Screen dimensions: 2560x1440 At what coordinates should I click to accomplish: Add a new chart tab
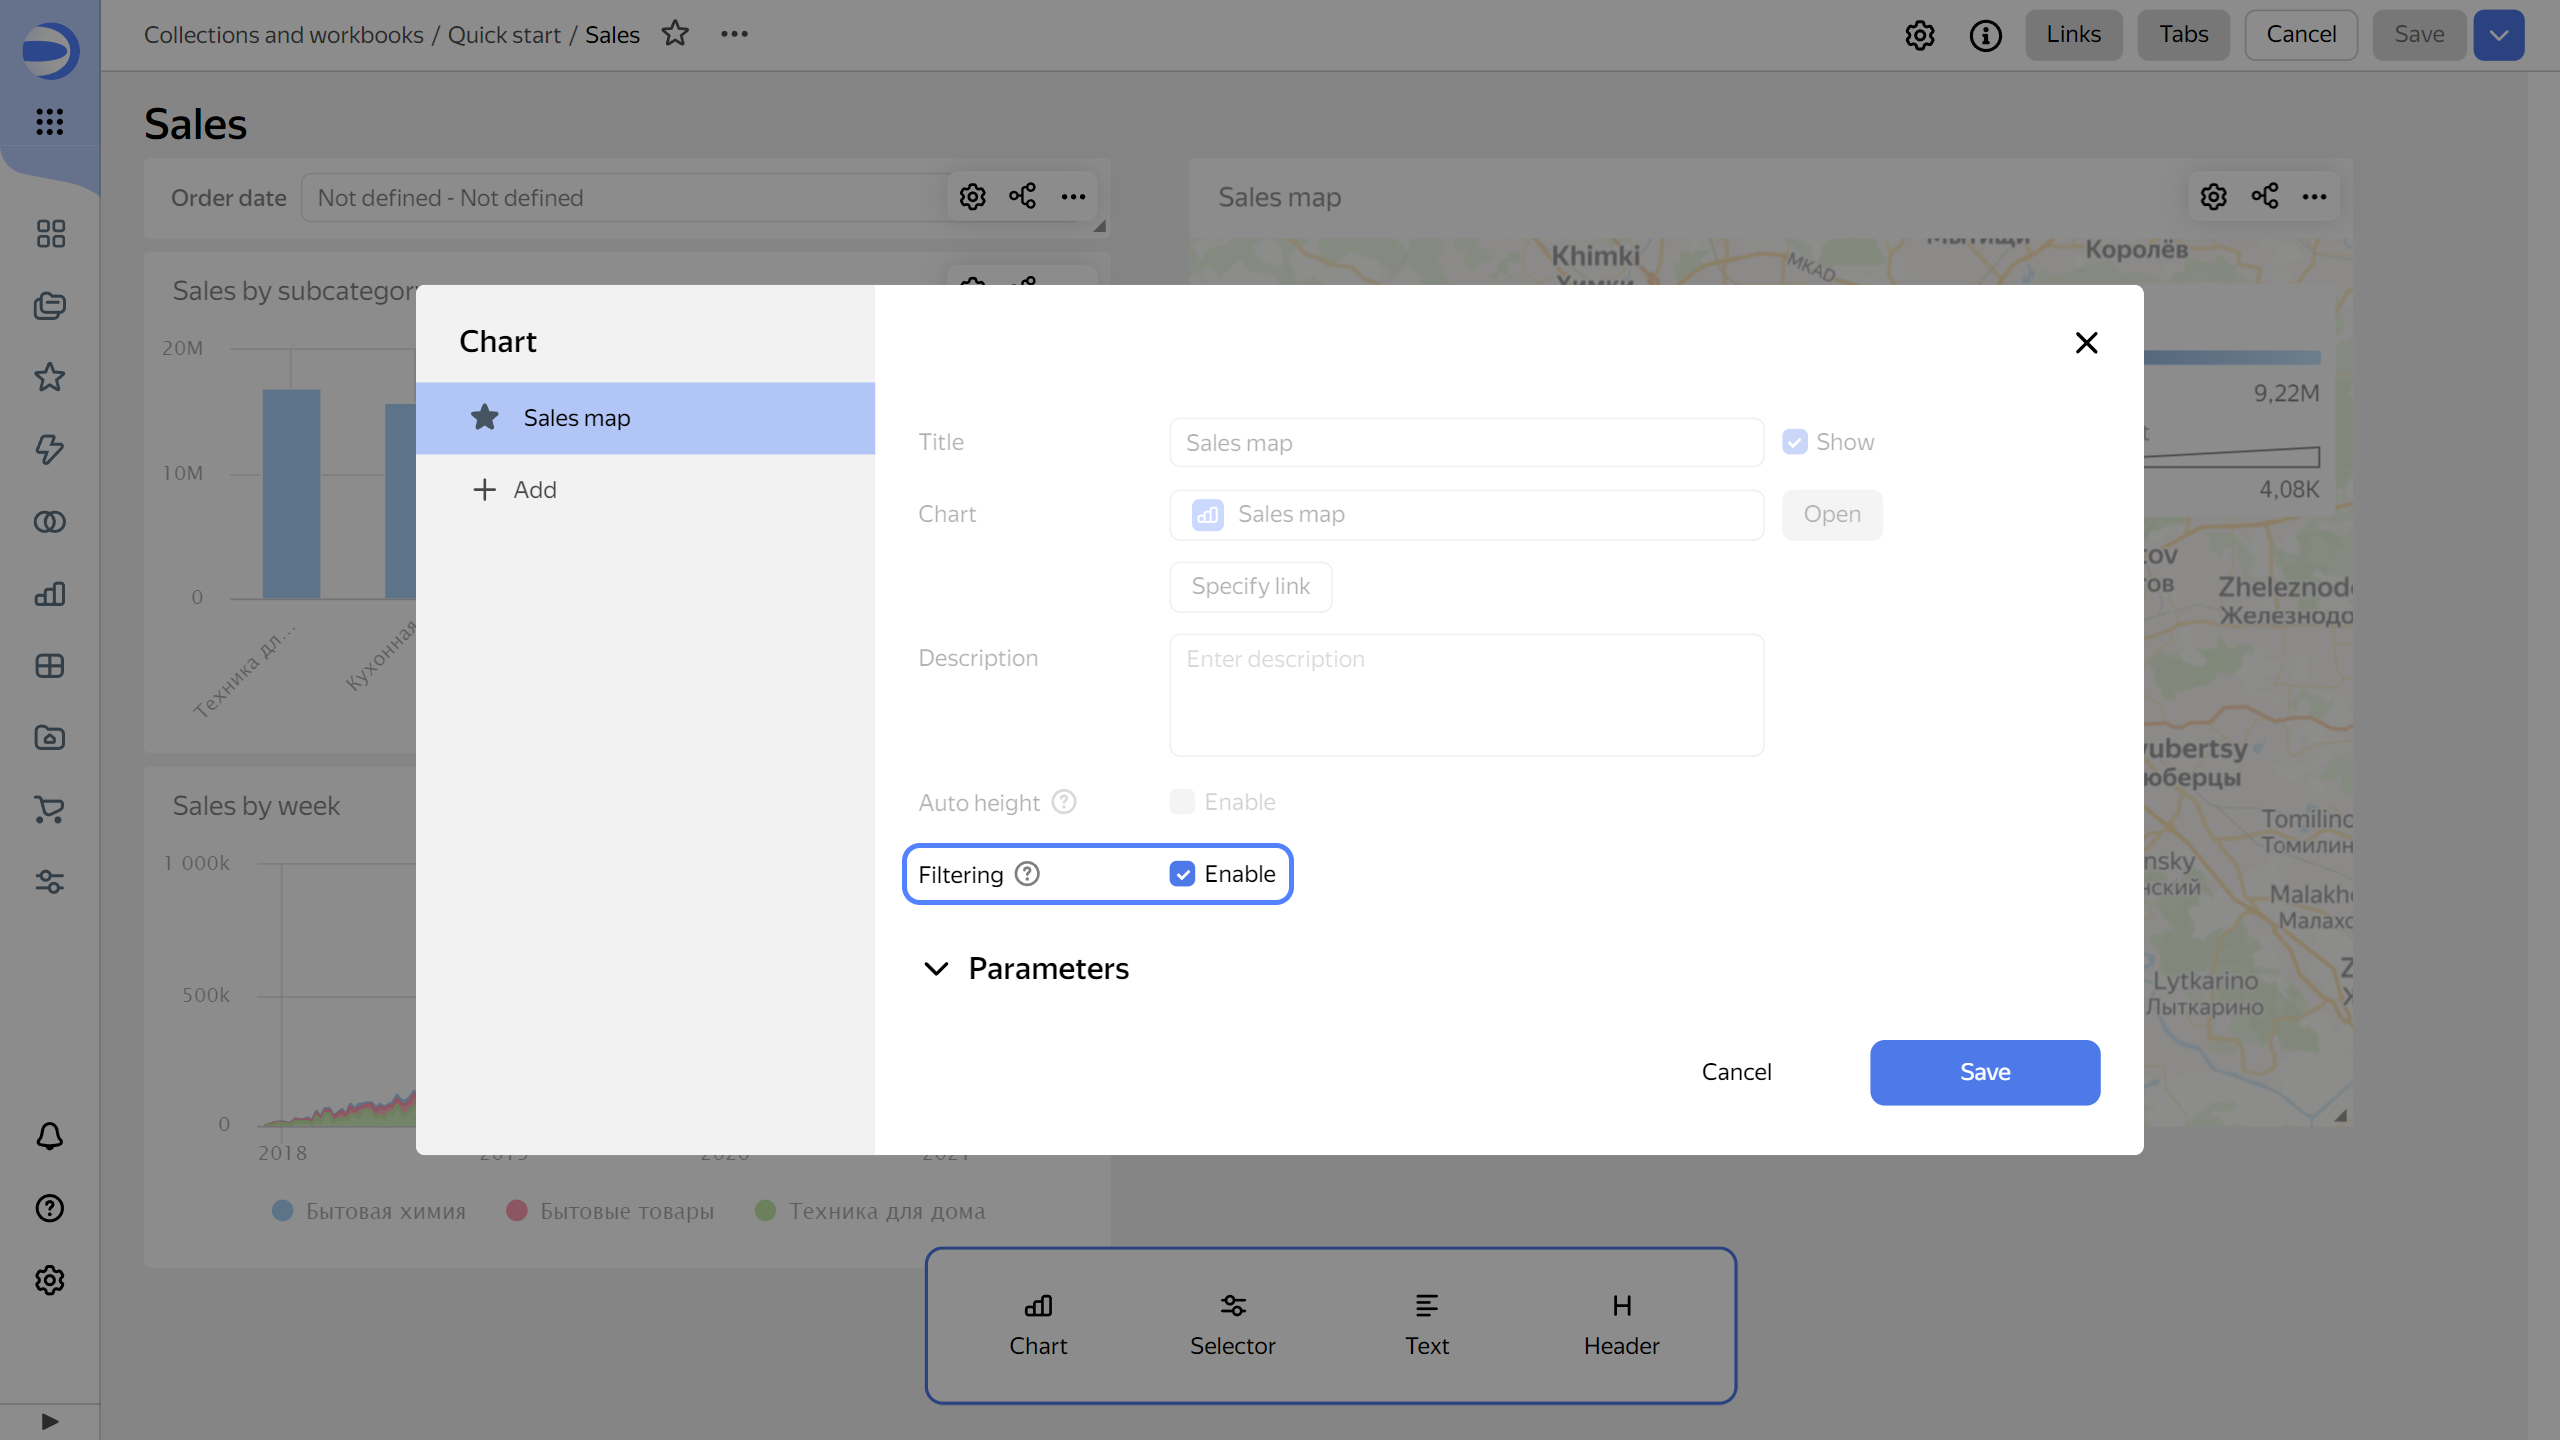click(515, 490)
